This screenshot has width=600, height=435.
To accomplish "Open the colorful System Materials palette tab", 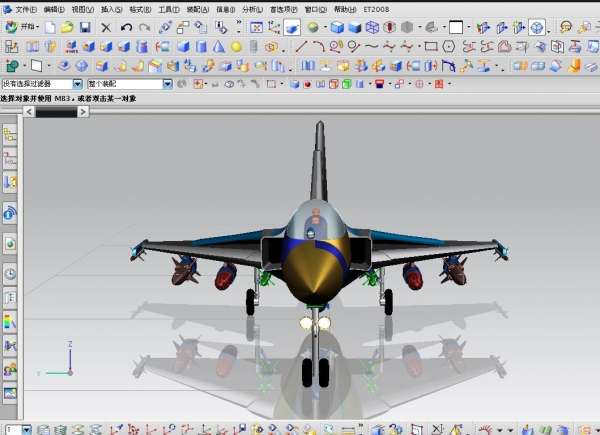I will click(10, 321).
